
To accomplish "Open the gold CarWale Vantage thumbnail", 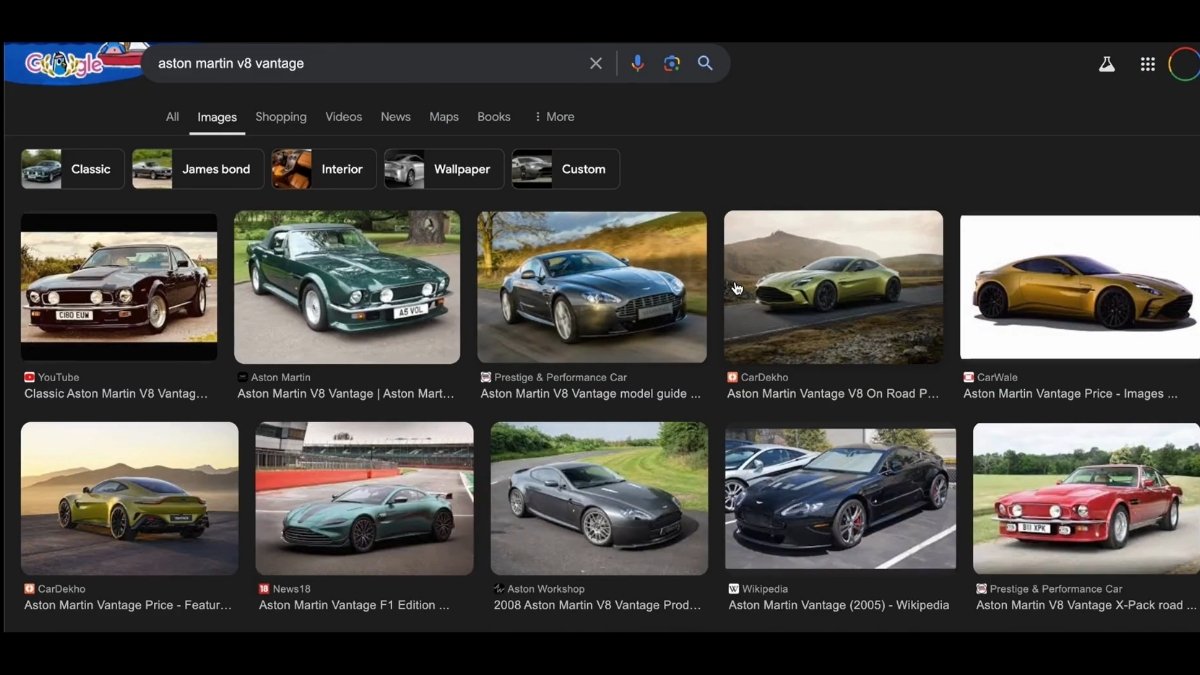I will click(1080, 287).
